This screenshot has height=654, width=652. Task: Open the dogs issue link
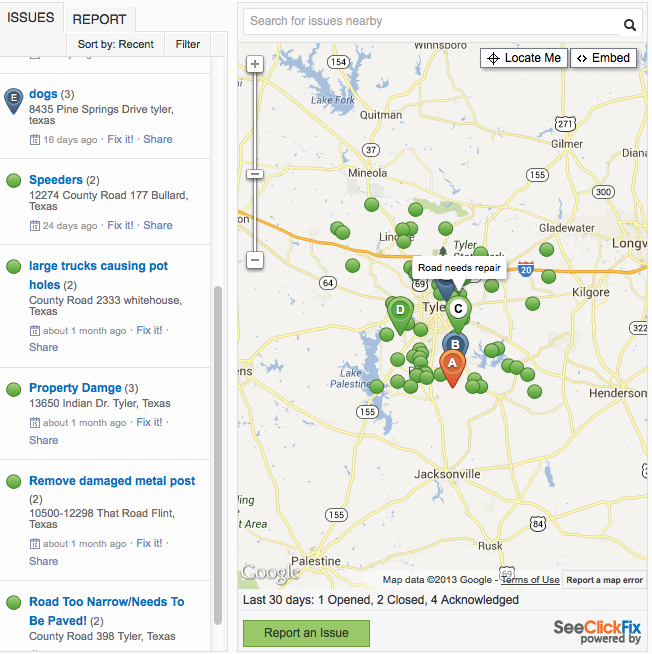(x=43, y=94)
